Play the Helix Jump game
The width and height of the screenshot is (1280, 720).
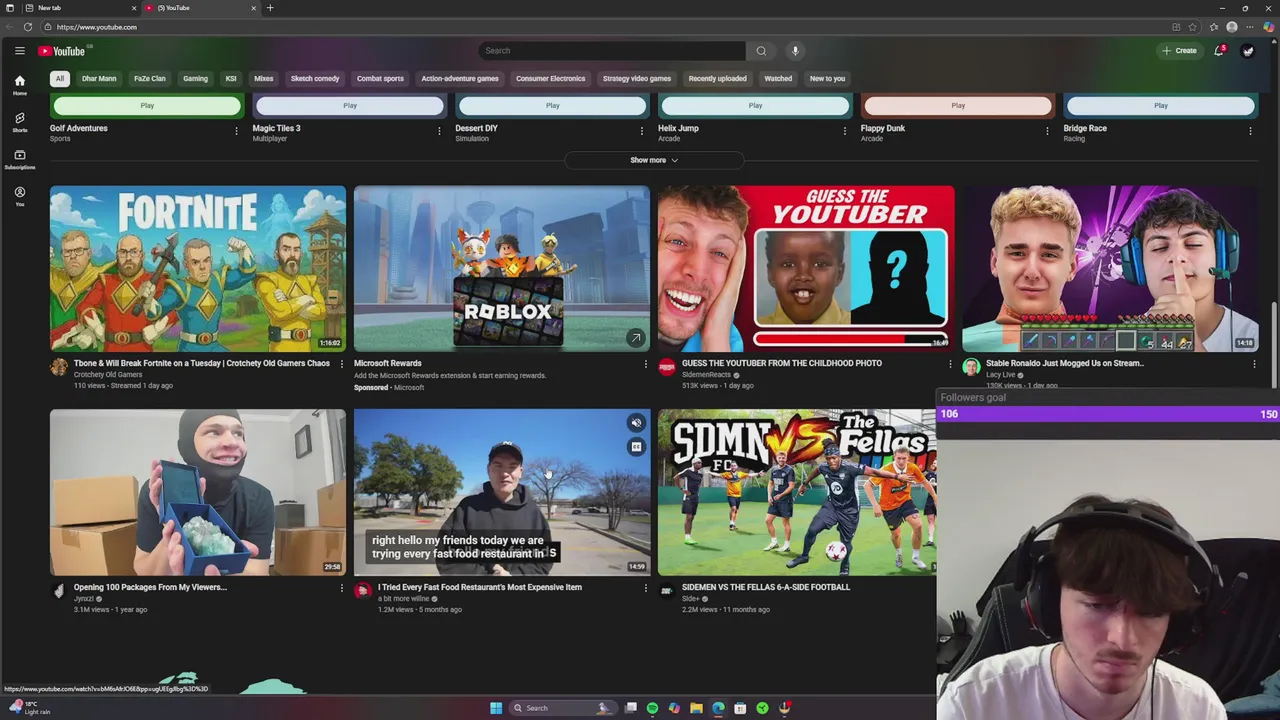tap(755, 106)
